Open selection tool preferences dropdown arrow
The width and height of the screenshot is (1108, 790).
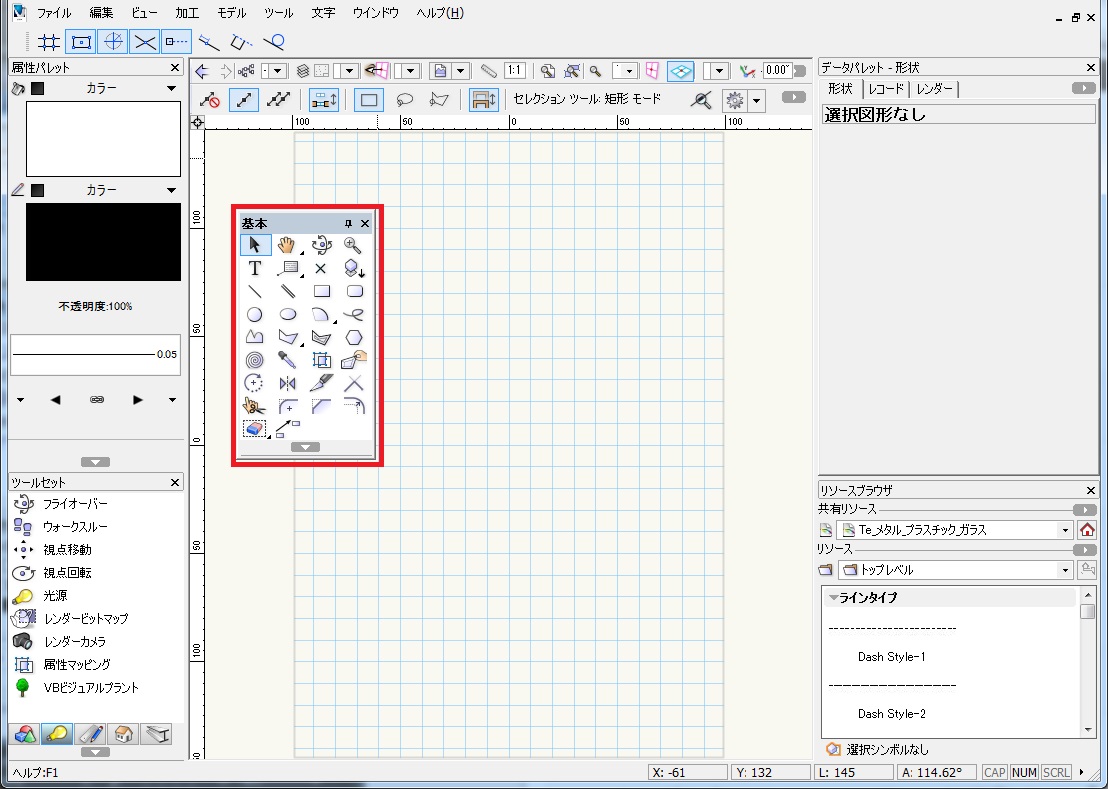757,100
